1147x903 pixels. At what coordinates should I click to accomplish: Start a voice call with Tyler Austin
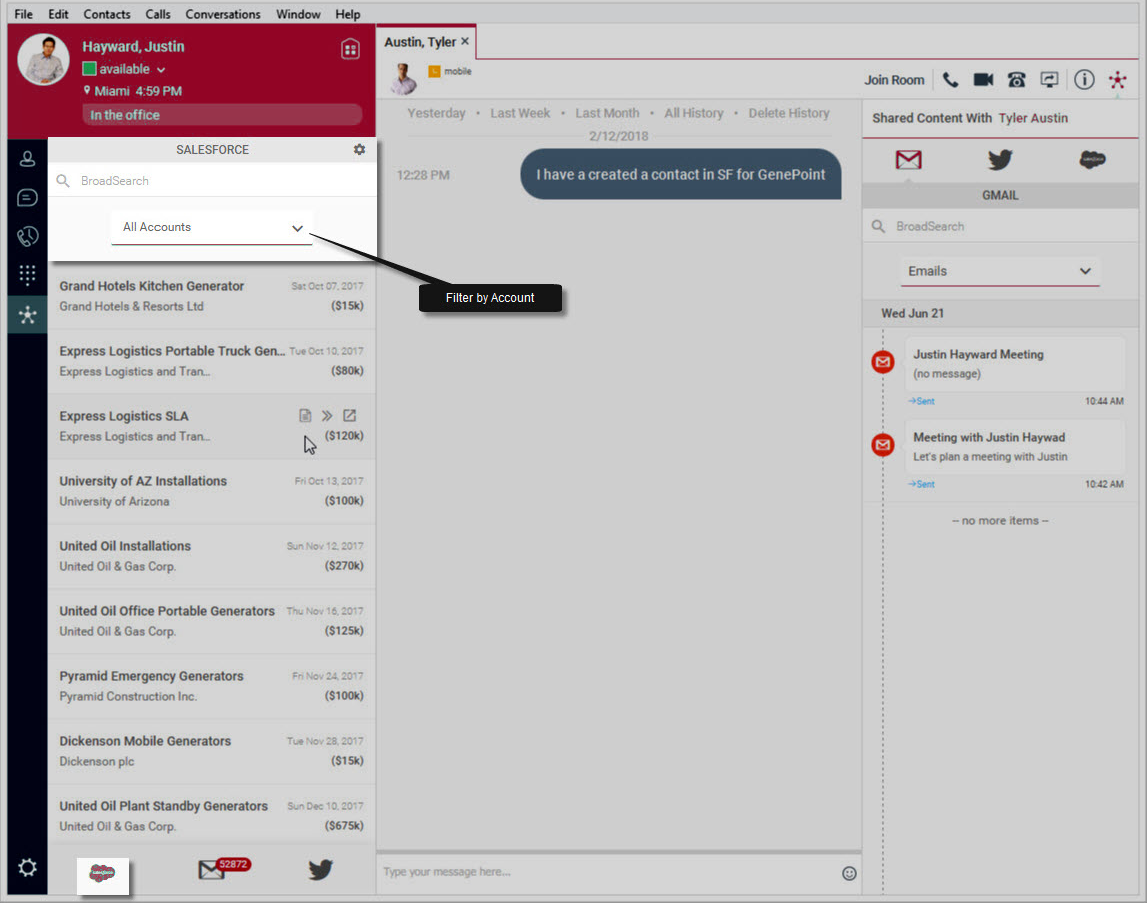pos(950,80)
